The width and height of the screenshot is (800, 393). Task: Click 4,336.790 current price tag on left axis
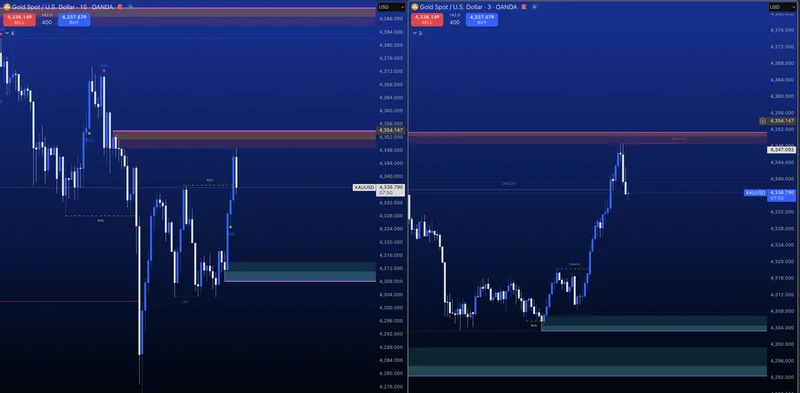(x=390, y=190)
